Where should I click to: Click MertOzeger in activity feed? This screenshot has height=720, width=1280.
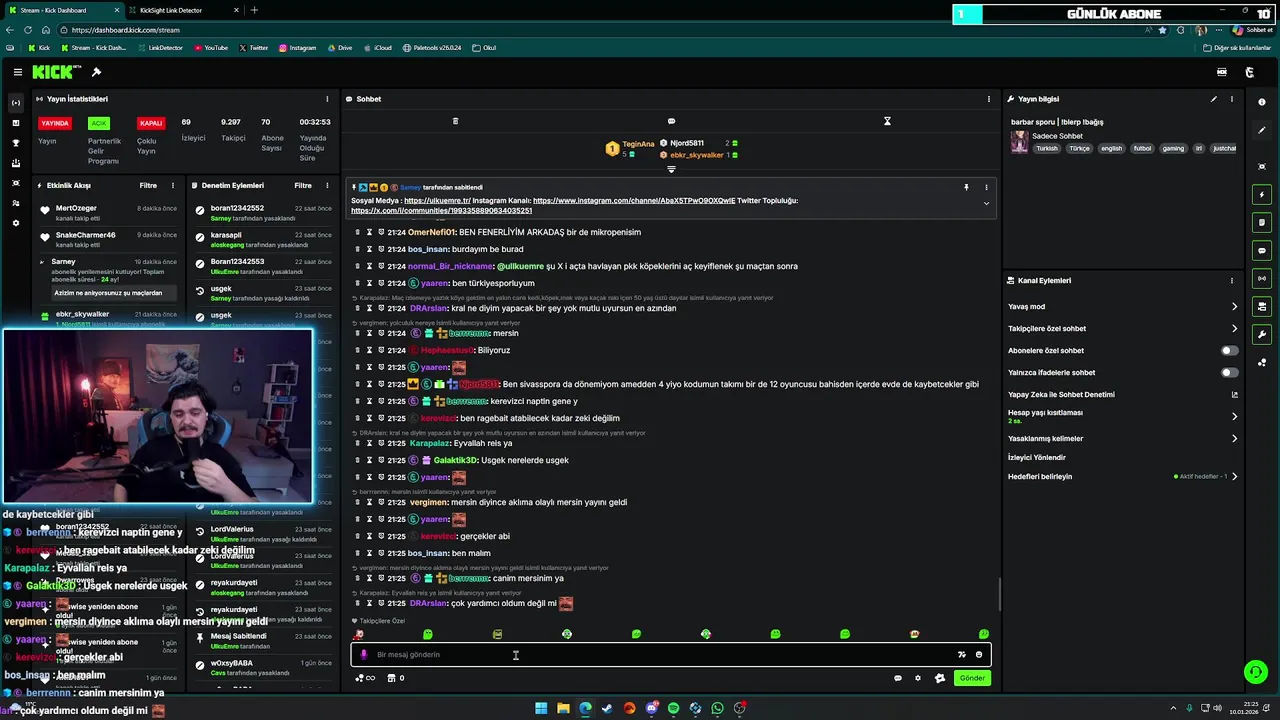point(76,208)
